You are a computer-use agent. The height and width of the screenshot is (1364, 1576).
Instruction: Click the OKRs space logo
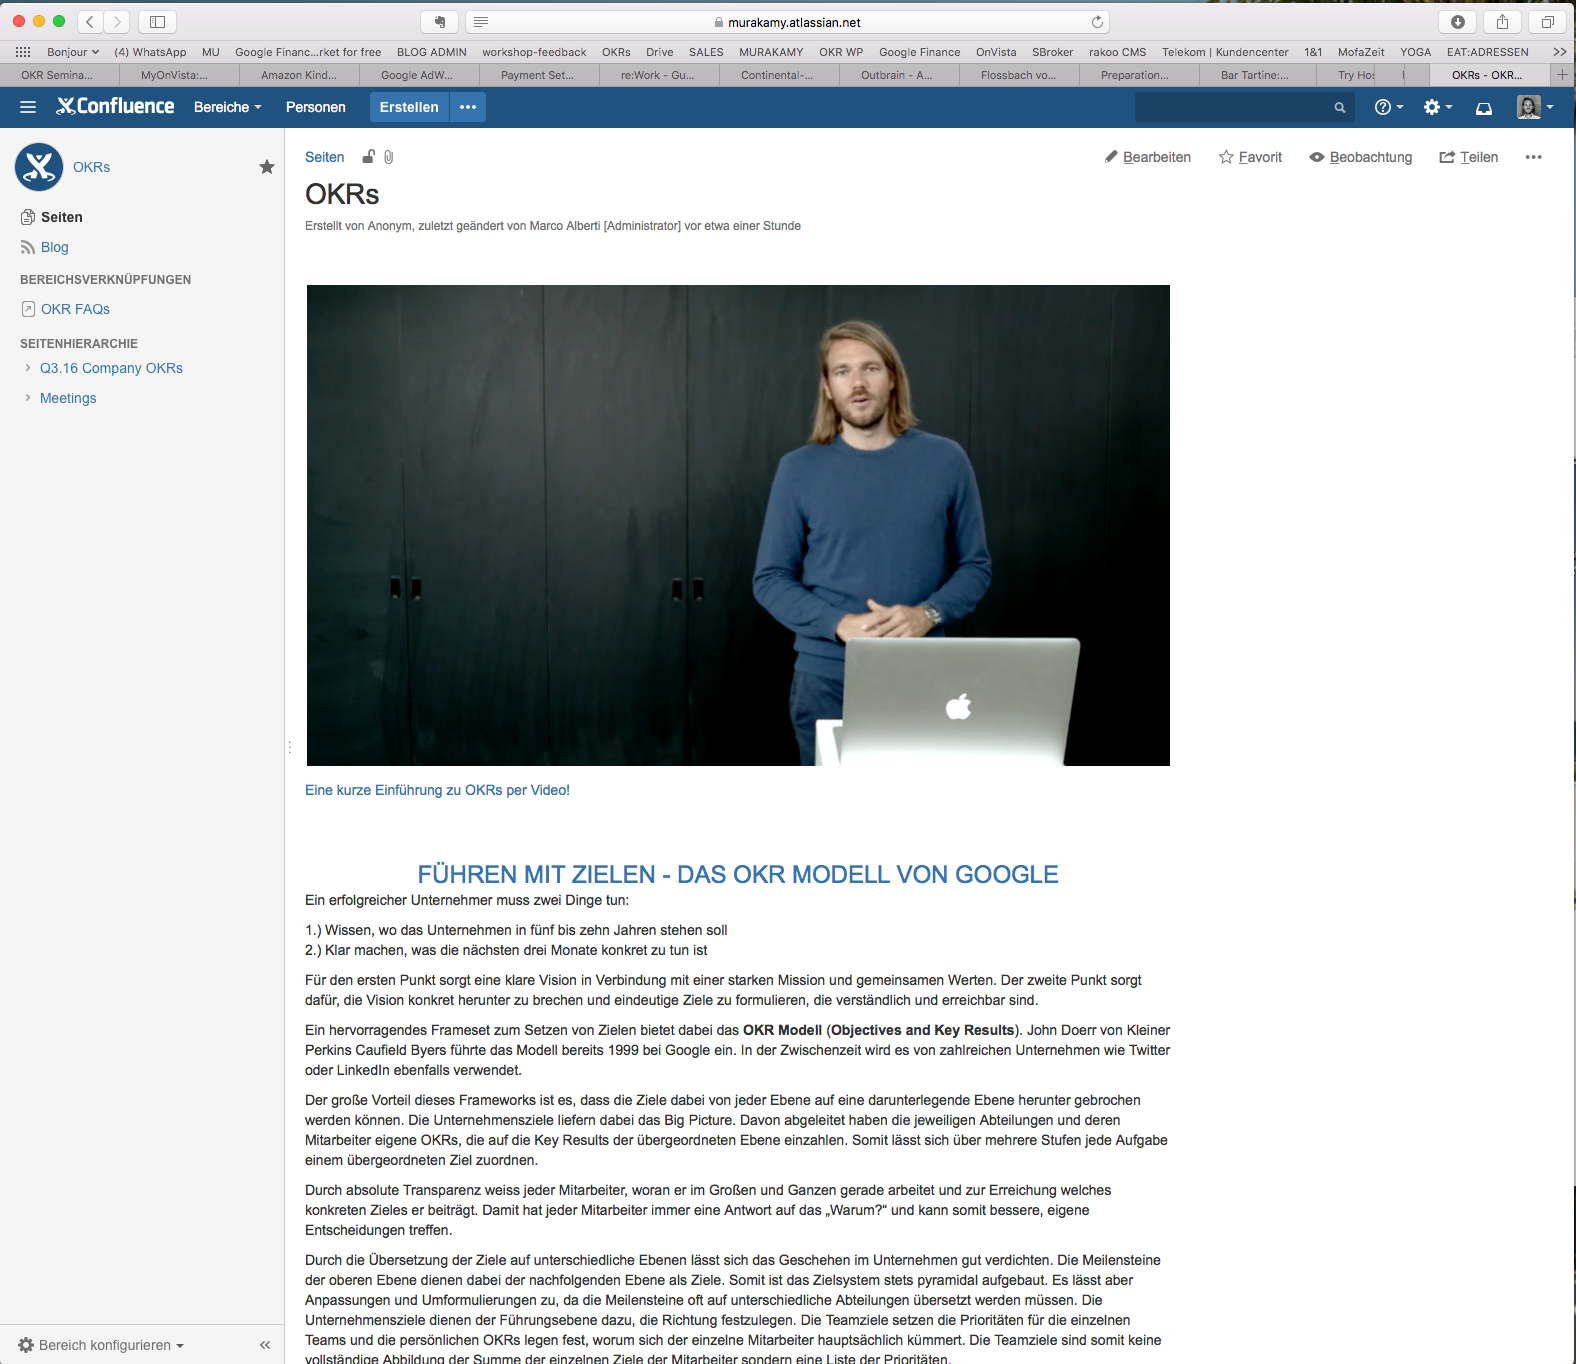coord(39,167)
